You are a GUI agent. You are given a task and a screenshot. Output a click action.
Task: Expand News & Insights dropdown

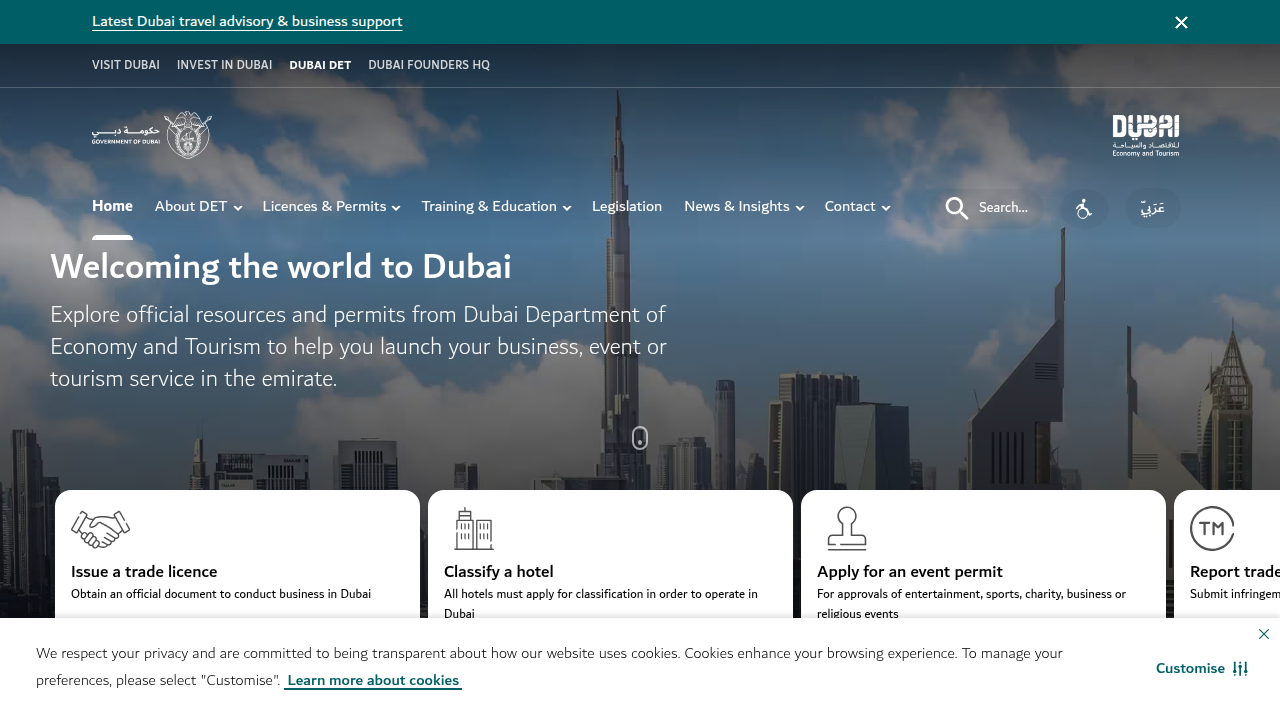click(x=744, y=206)
